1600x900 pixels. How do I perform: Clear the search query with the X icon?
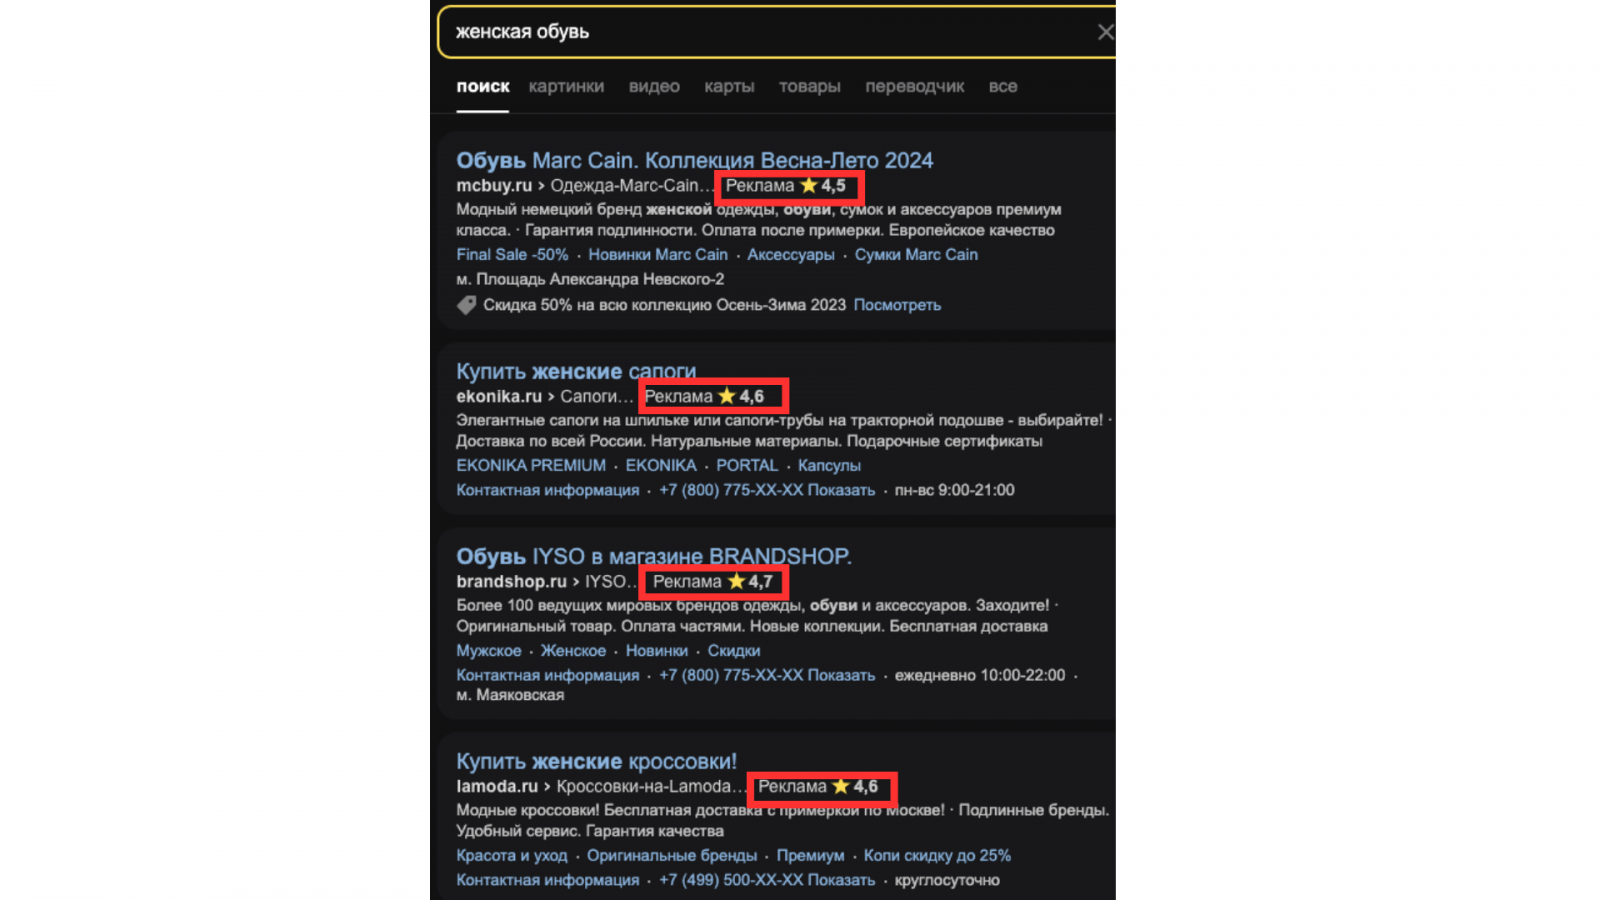(1104, 32)
